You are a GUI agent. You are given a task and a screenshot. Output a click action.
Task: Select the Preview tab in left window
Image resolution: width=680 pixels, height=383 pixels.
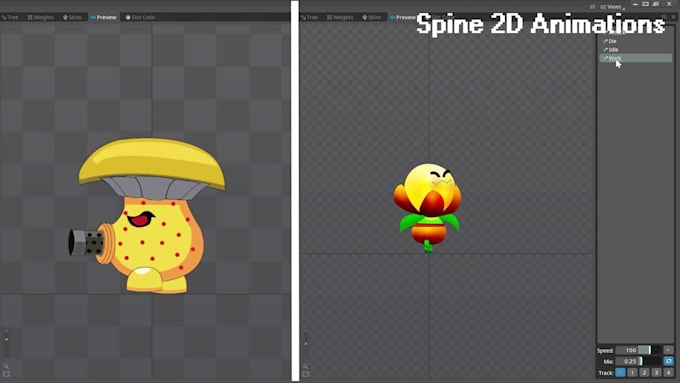click(x=103, y=17)
